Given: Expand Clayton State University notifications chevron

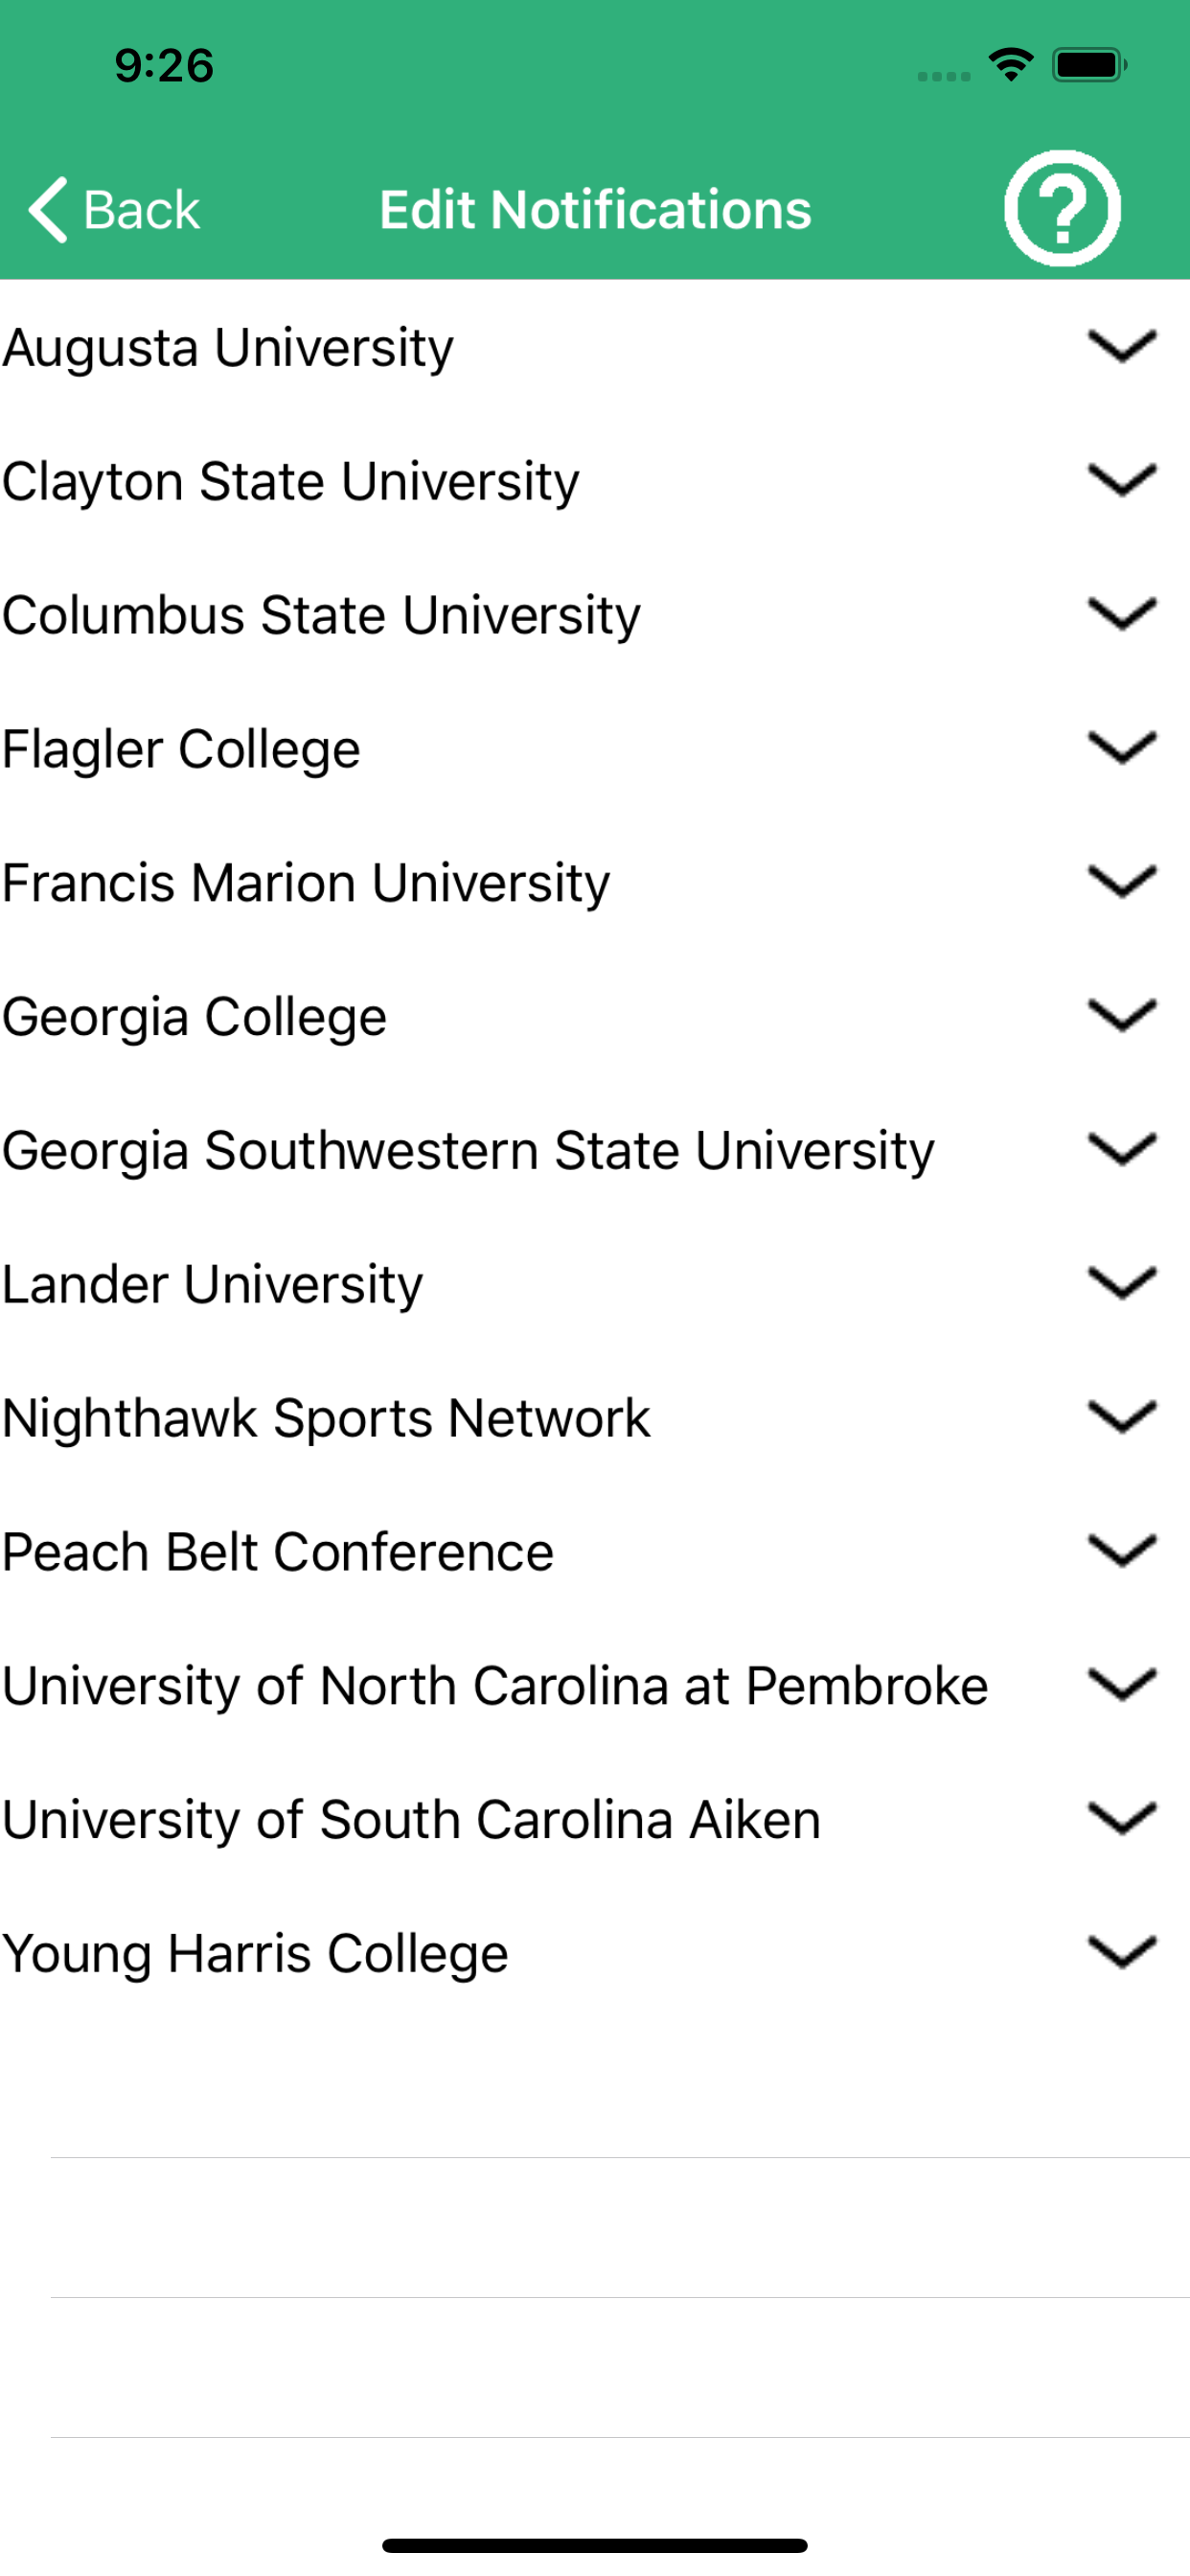Looking at the screenshot, I should pyautogui.click(x=1121, y=480).
